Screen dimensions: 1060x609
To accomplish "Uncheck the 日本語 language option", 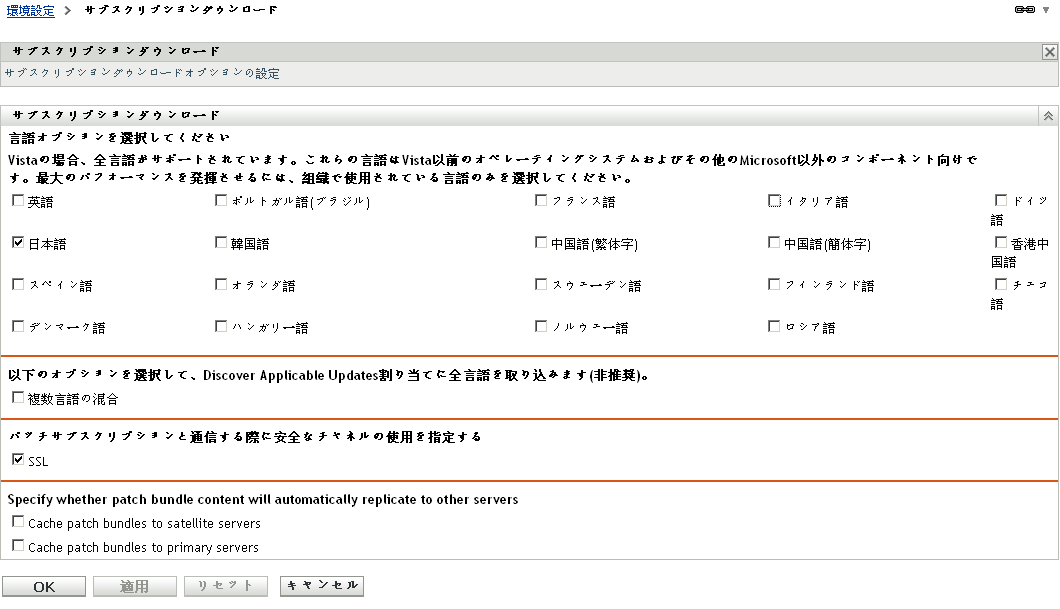I will (16, 241).
